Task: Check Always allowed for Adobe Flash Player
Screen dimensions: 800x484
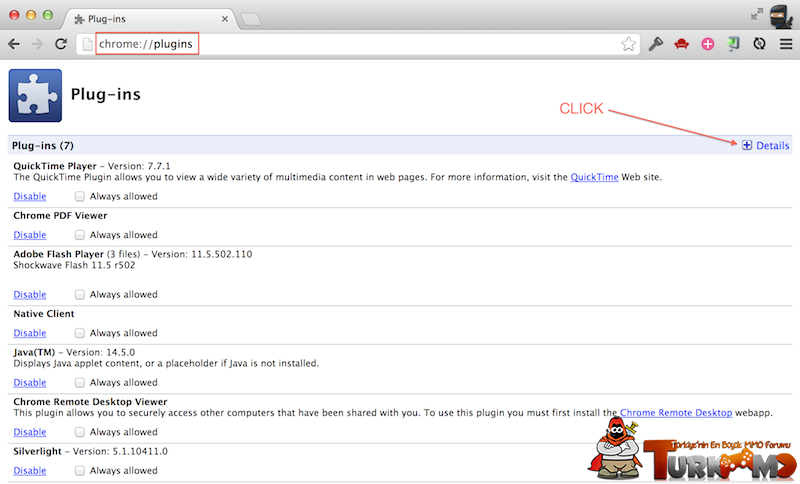Action: point(80,295)
